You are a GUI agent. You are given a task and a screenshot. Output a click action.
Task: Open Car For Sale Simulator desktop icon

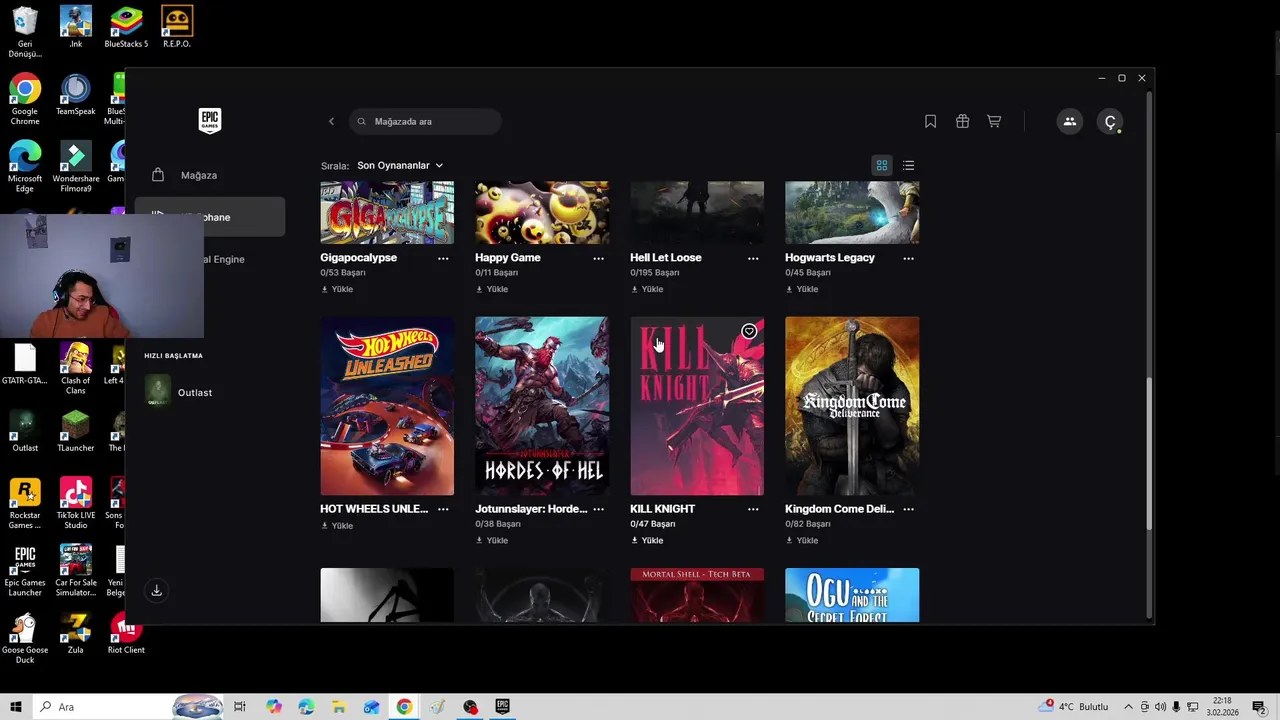pyautogui.click(x=75, y=571)
